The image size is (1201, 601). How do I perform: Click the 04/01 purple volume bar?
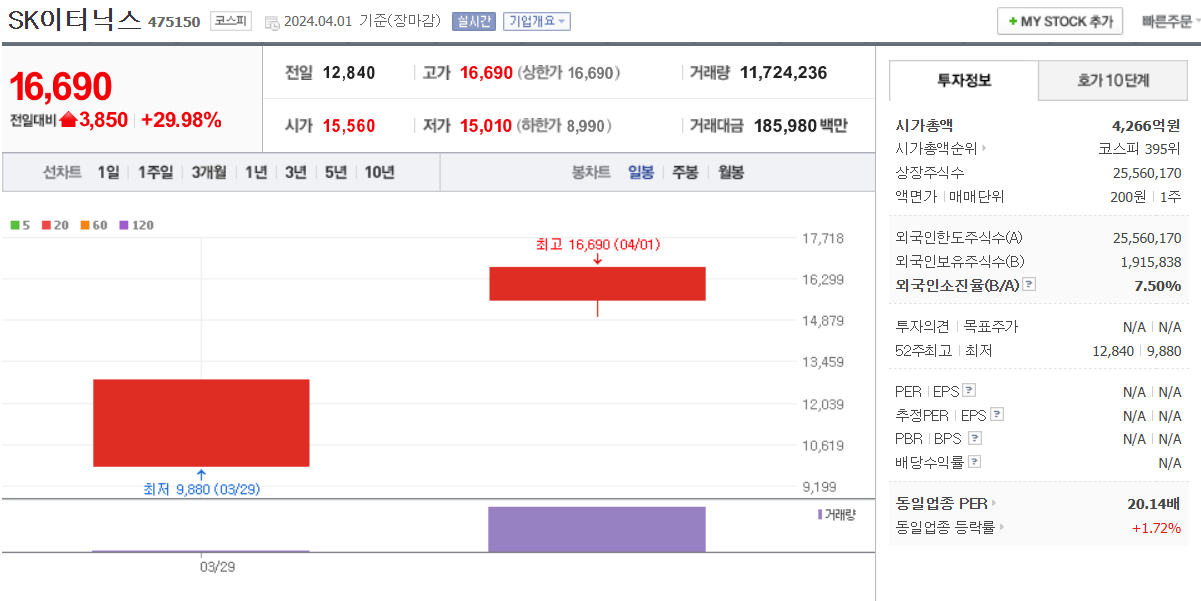[x=597, y=529]
